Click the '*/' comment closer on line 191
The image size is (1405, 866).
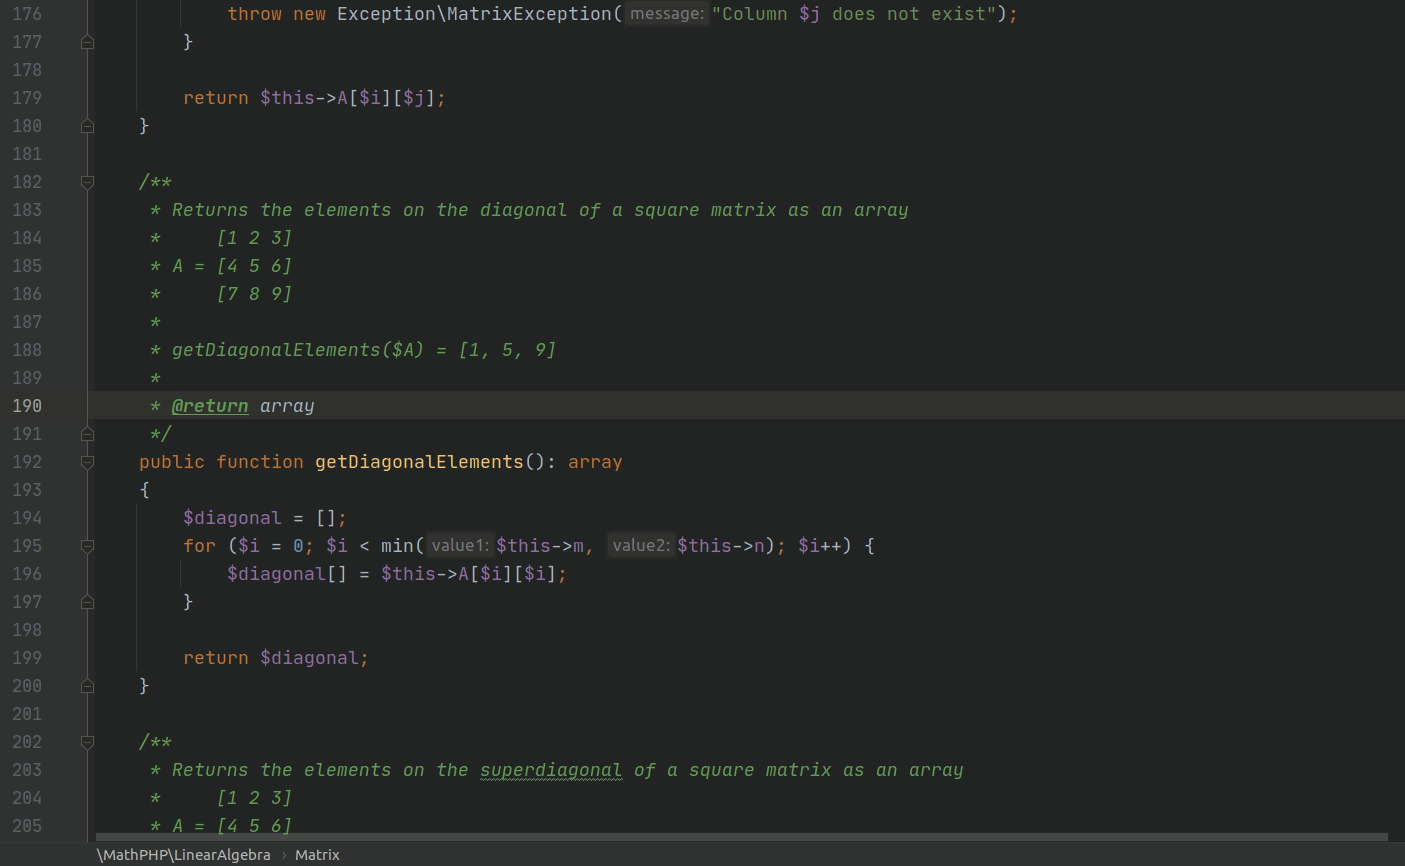pos(161,434)
